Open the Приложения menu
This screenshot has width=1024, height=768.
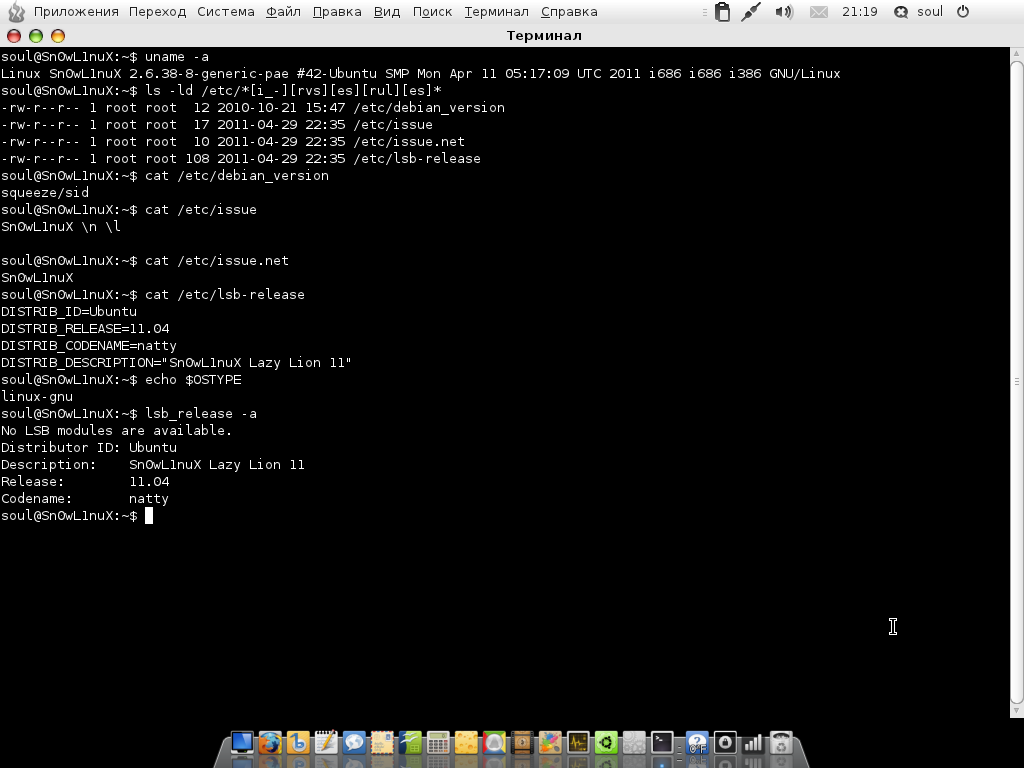[x=76, y=12]
